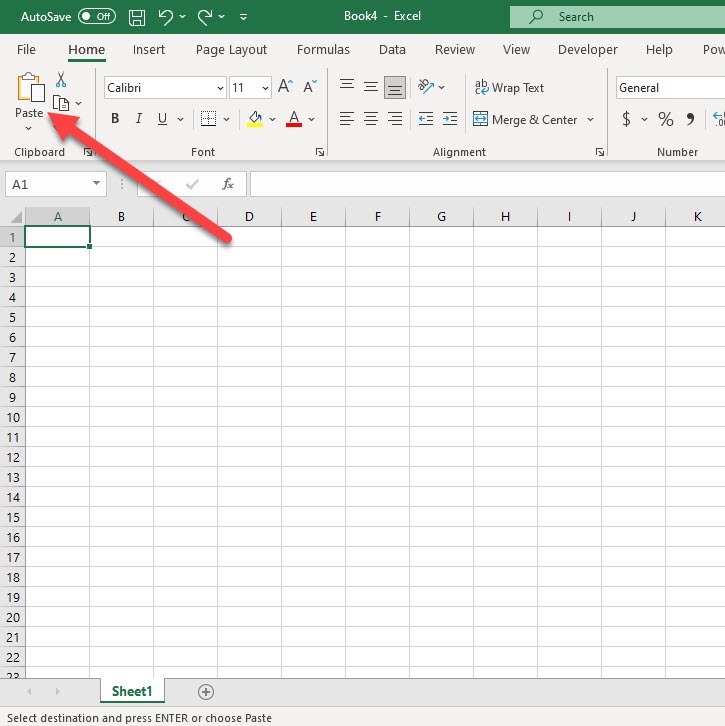The width and height of the screenshot is (725, 726).
Task: Click the Insert Function fx icon
Action: pyautogui.click(x=228, y=184)
